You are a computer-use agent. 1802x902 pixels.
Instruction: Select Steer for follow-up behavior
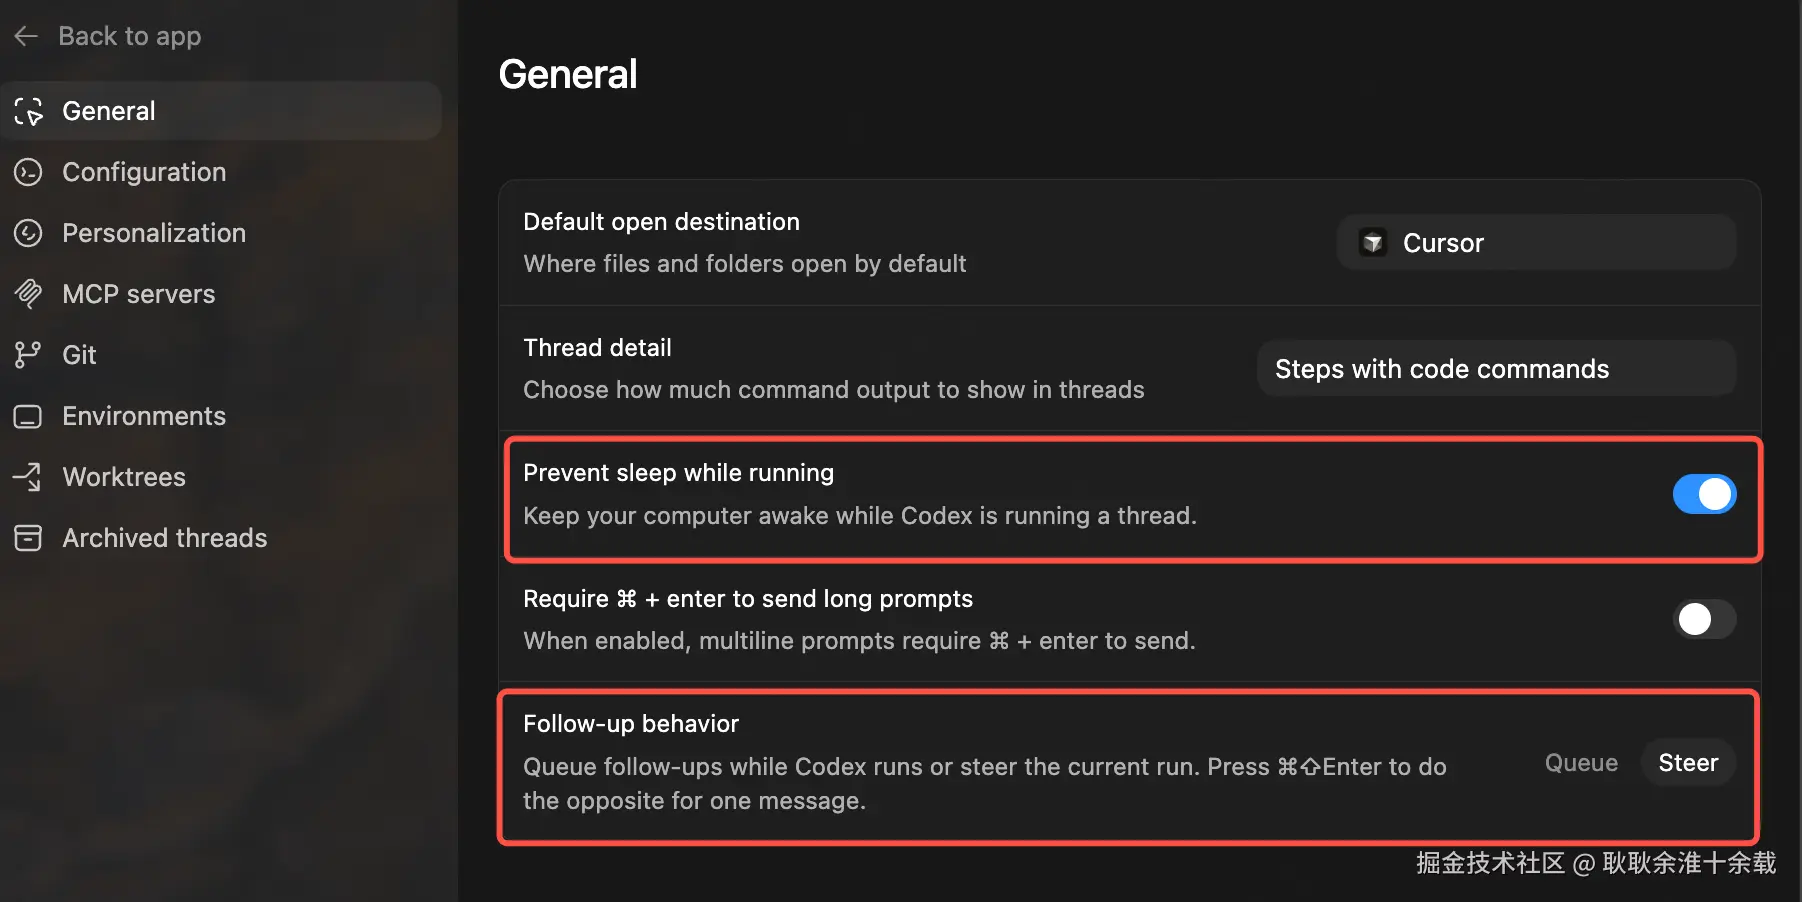1687,763
